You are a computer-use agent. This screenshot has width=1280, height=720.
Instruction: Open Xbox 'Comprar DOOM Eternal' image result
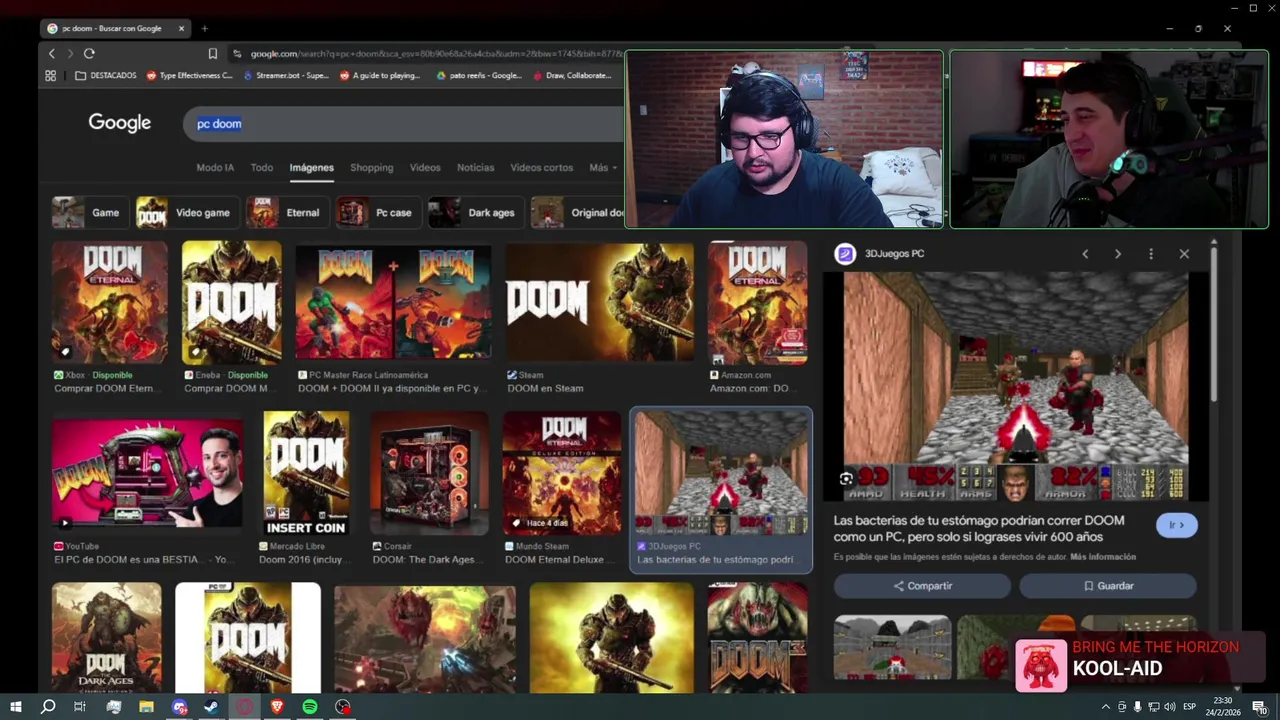(x=110, y=303)
